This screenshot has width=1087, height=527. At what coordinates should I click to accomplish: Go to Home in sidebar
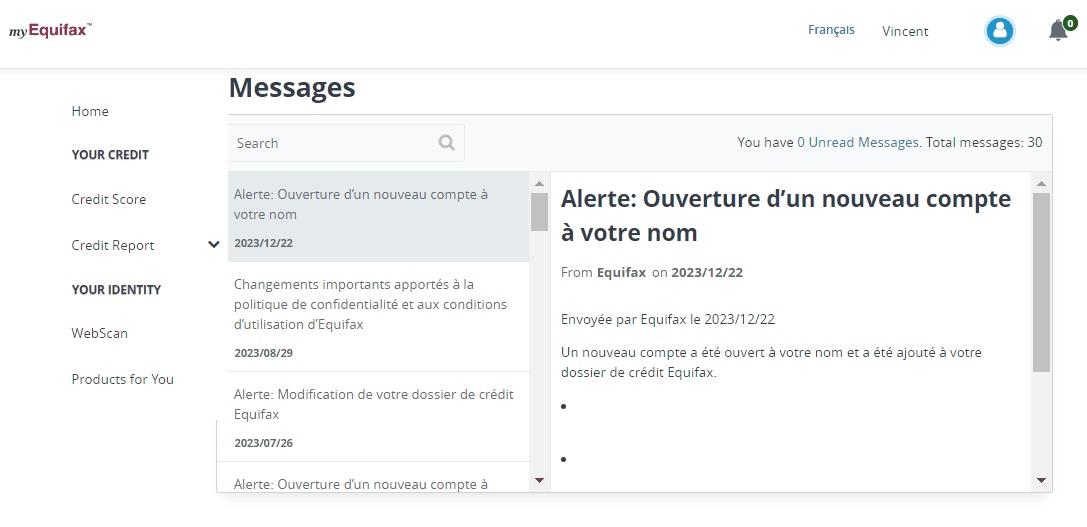90,111
